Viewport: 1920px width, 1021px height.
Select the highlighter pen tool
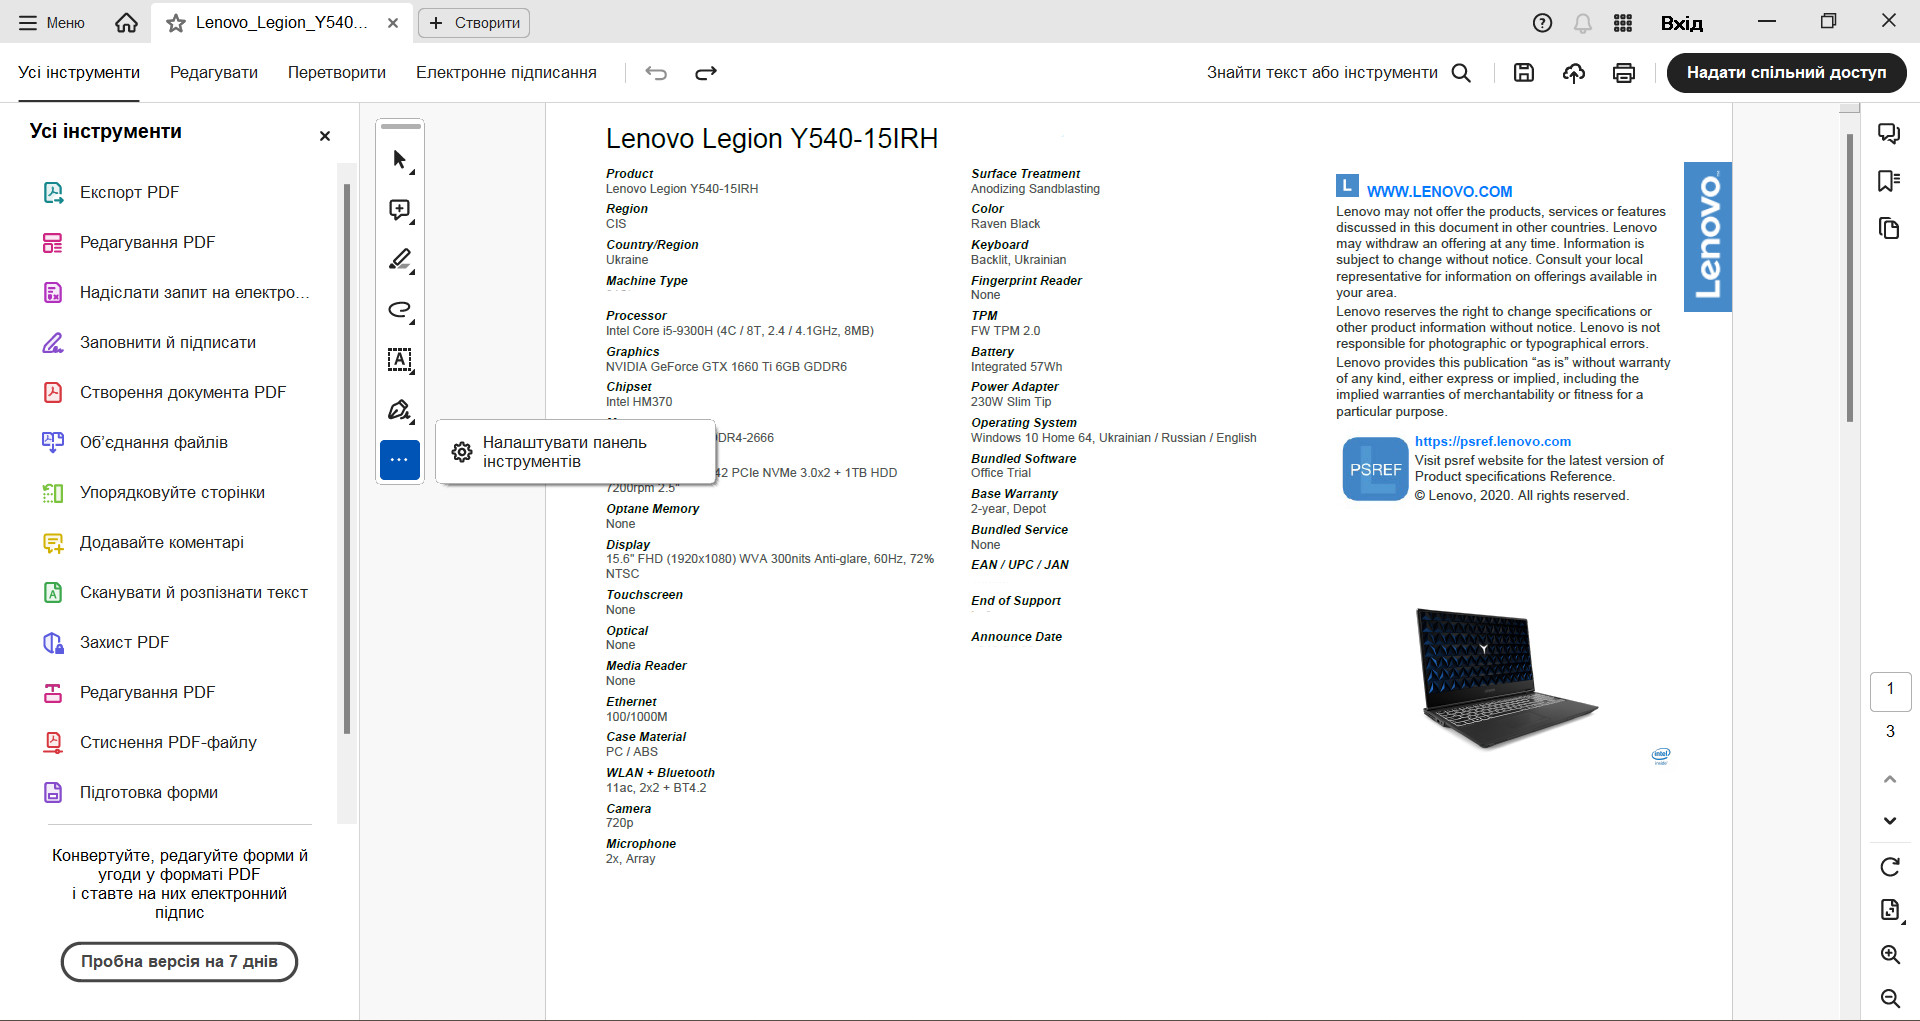pyautogui.click(x=400, y=260)
